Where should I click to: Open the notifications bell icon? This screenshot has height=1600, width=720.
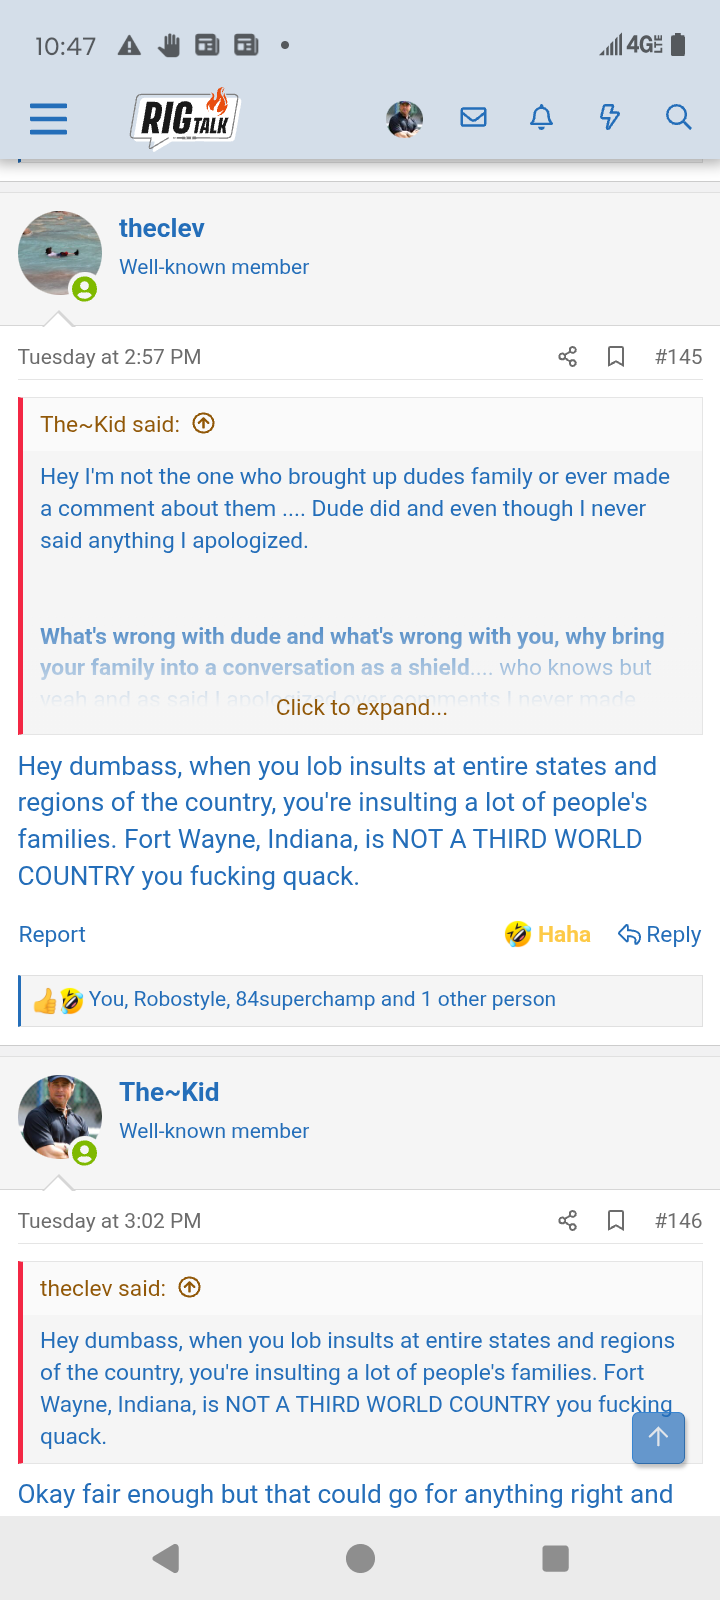coord(541,117)
